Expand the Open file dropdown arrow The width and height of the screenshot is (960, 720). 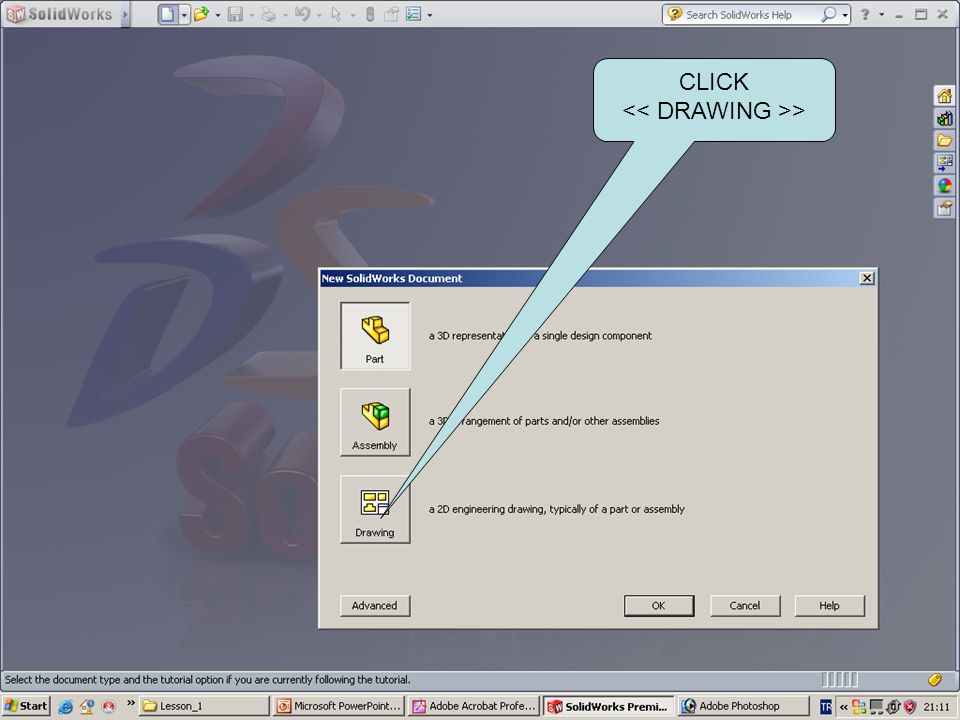pos(217,15)
